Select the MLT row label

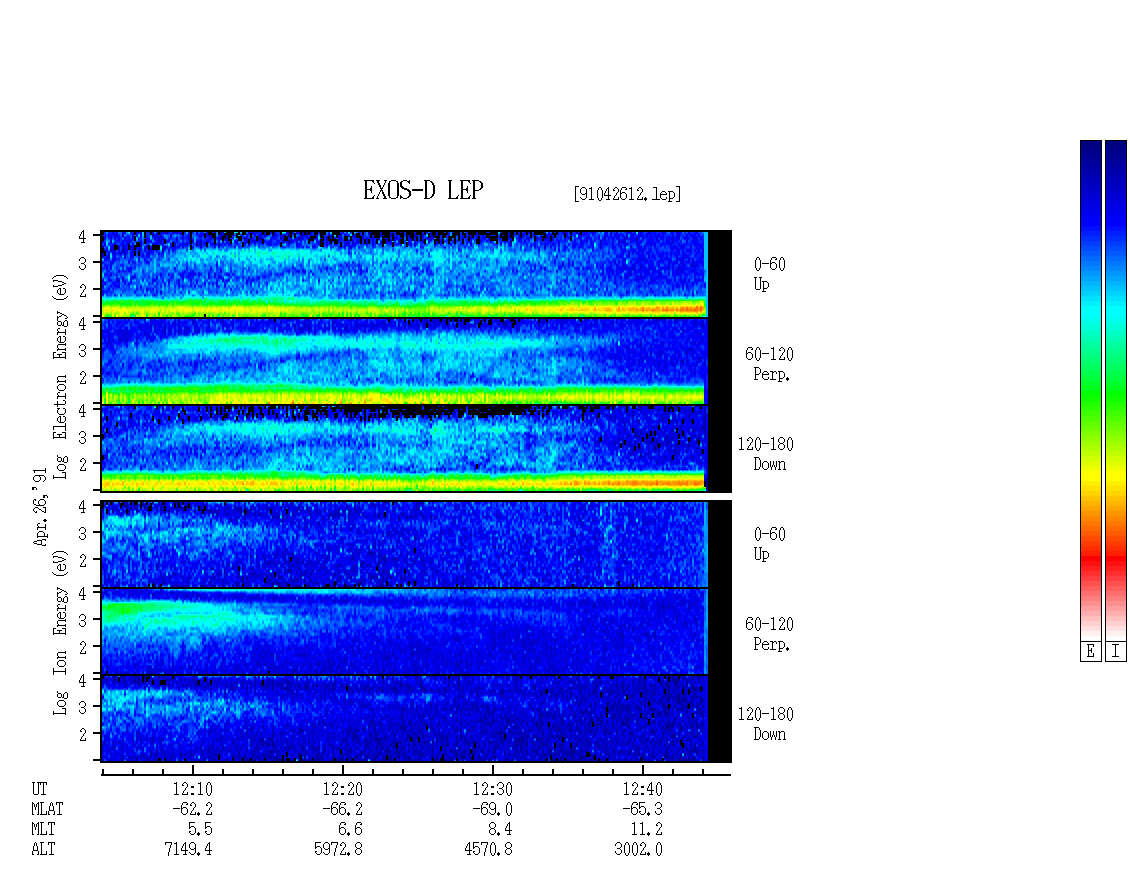(43, 830)
